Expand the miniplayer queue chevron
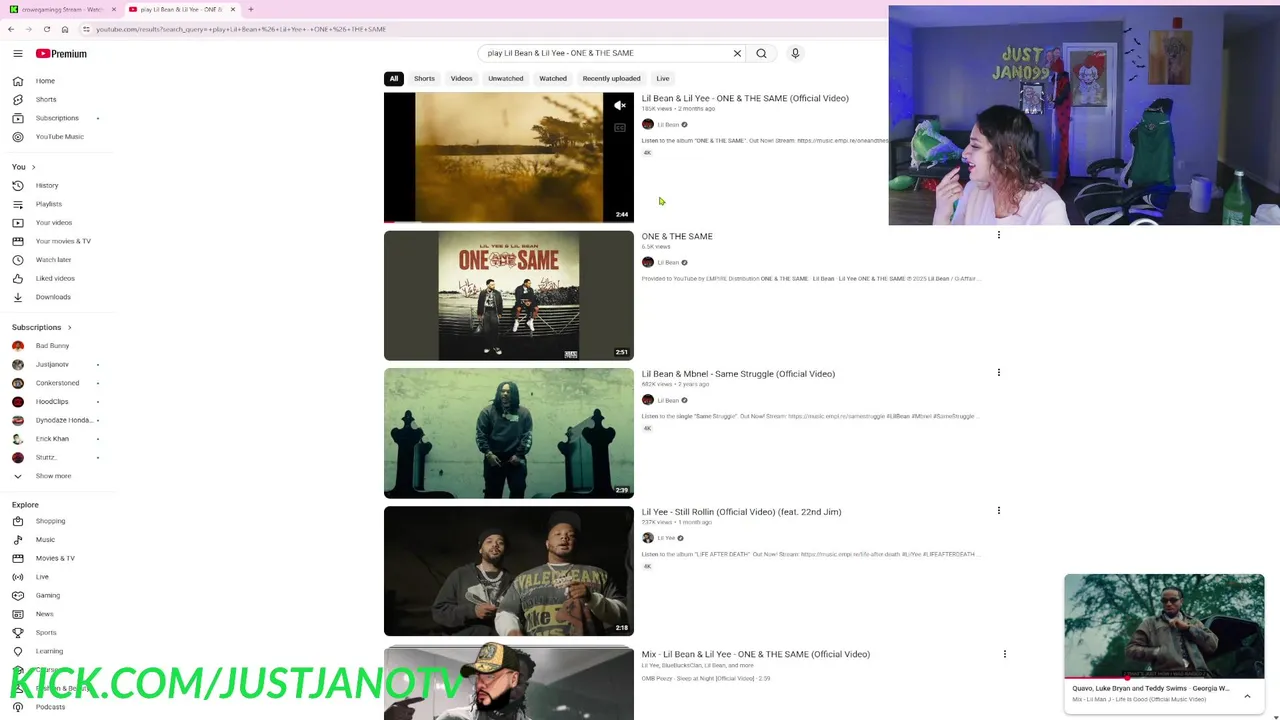1280x720 pixels. point(1247,696)
